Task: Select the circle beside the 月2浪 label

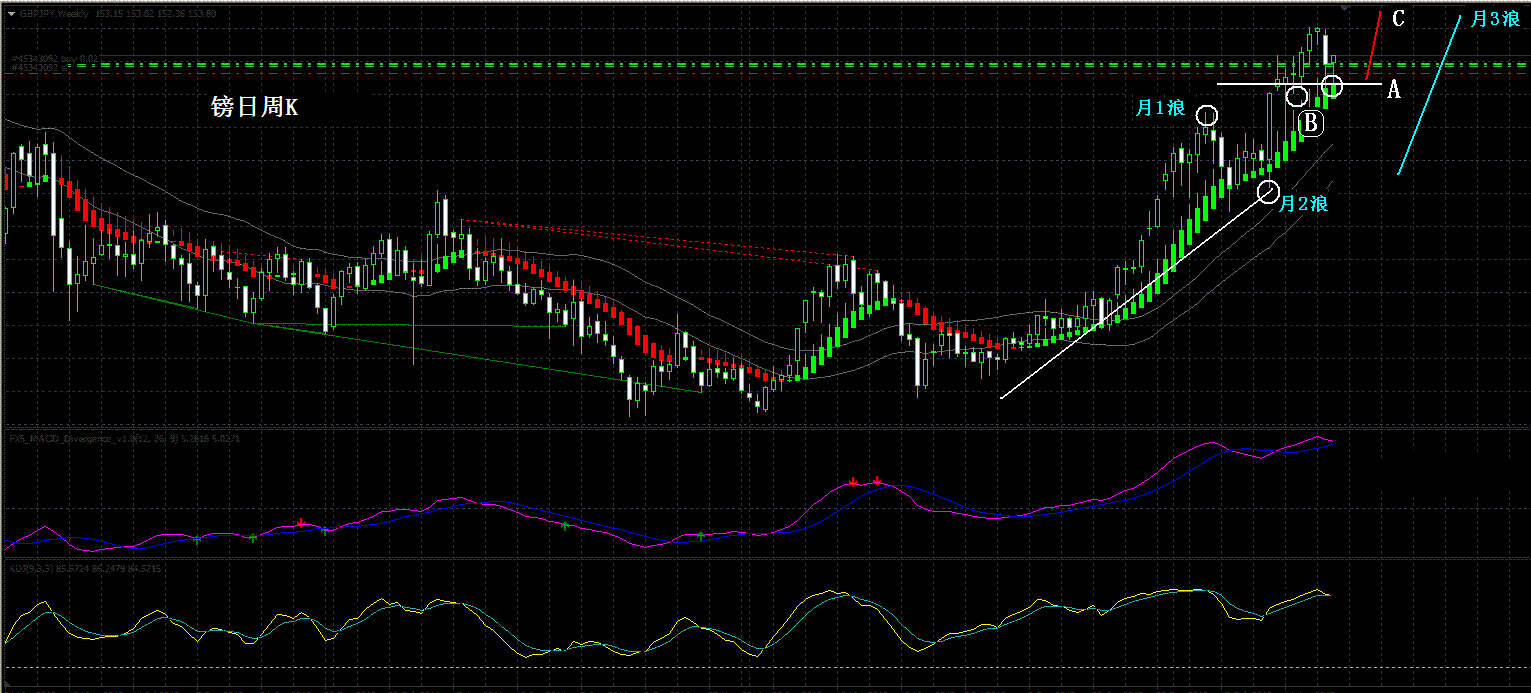Action: [x=1268, y=191]
